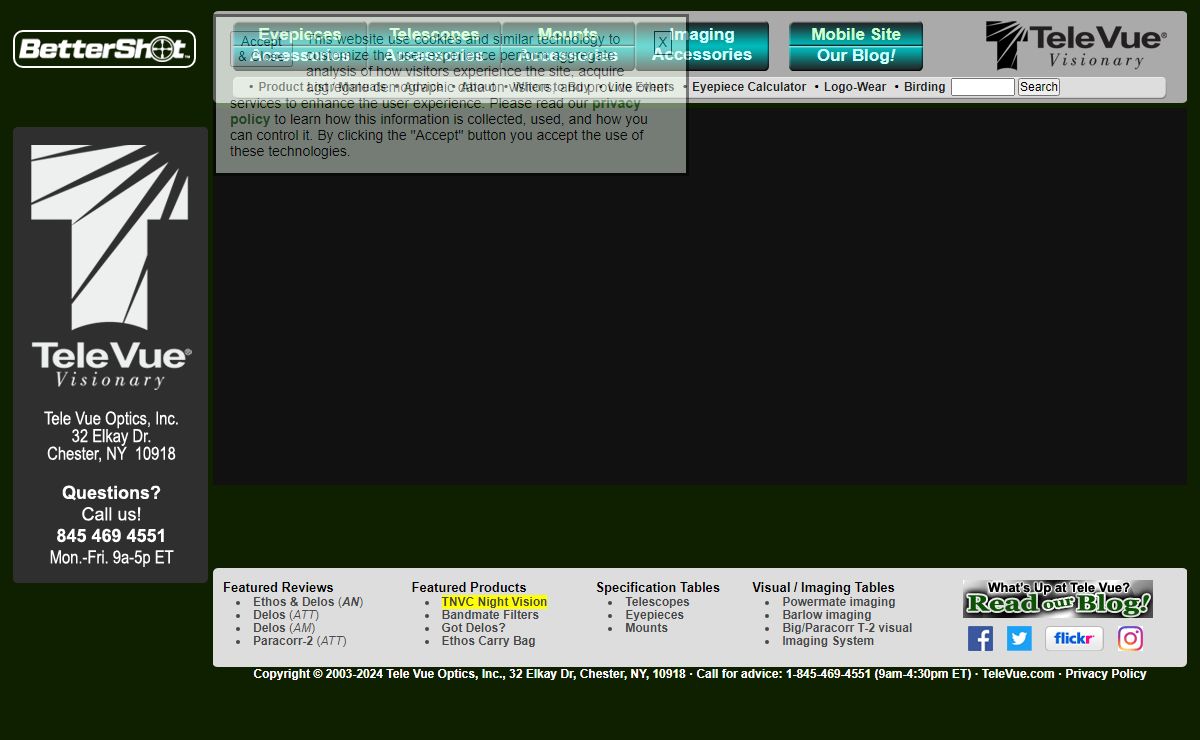Read the Ethos & Delos (AN) review

(x=308, y=602)
